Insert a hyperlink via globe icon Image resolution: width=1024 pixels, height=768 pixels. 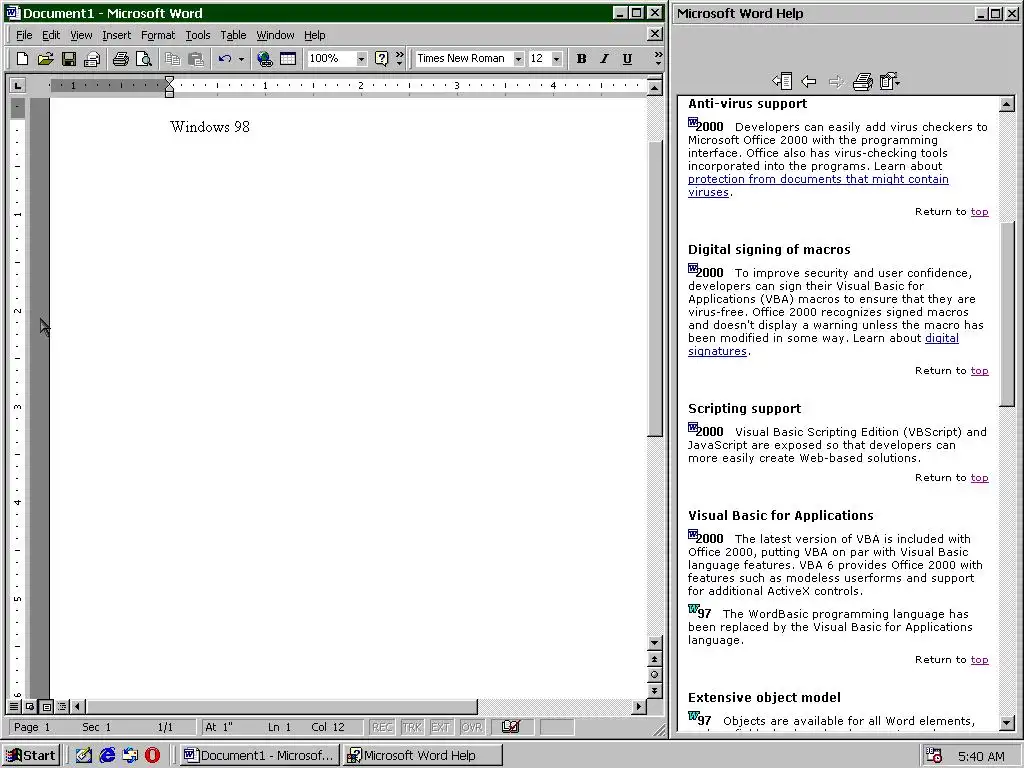coord(264,59)
